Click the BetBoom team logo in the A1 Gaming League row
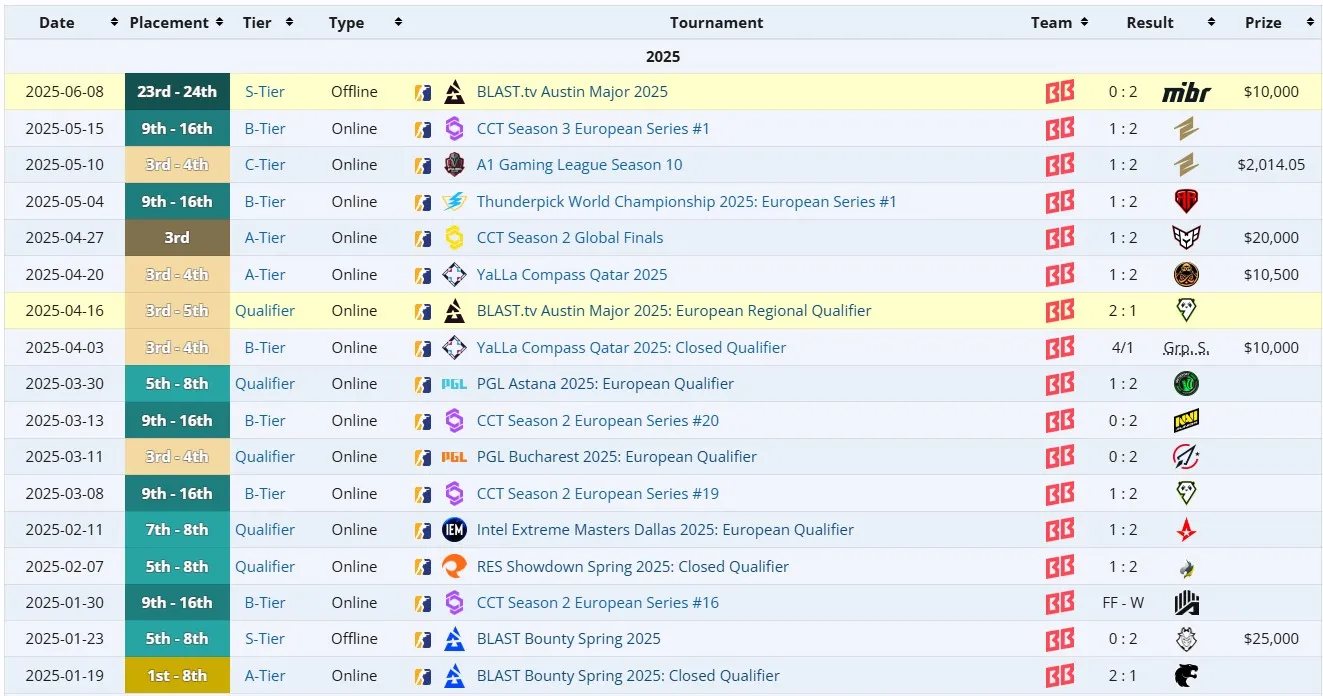Image resolution: width=1323 pixels, height=696 pixels. coord(1060,165)
